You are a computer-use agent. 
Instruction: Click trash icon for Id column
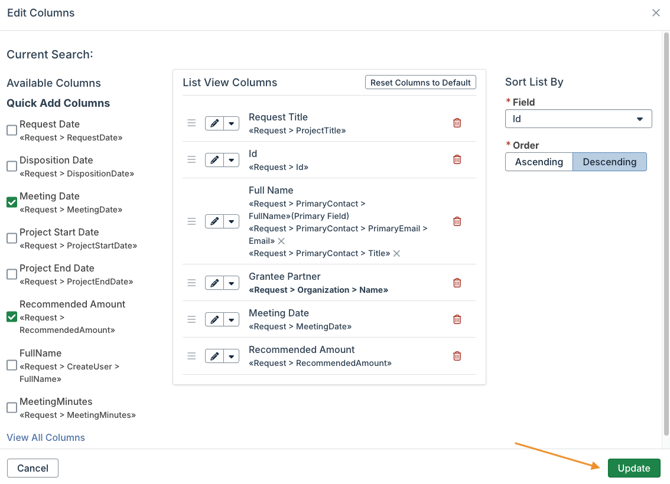click(x=457, y=160)
